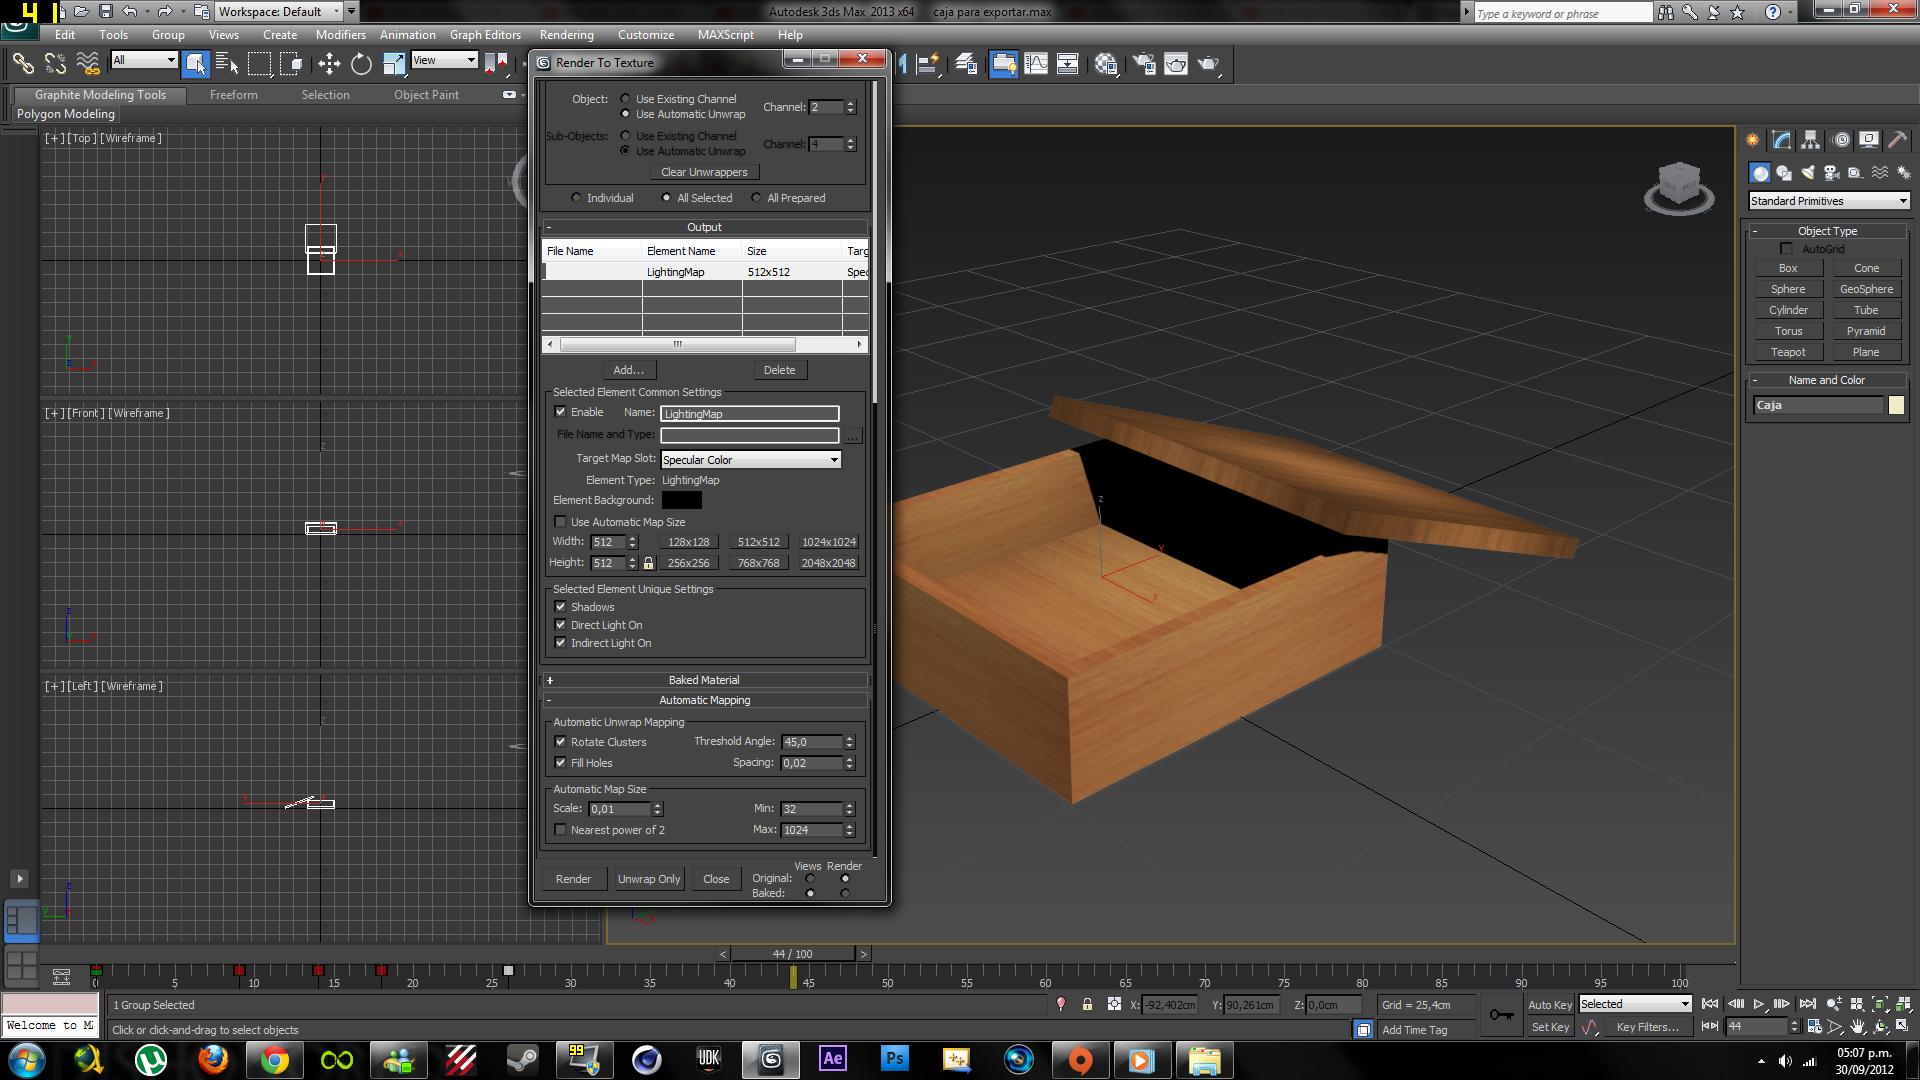
Task: Click the Play Animation button
Action: pyautogui.click(x=1759, y=1004)
